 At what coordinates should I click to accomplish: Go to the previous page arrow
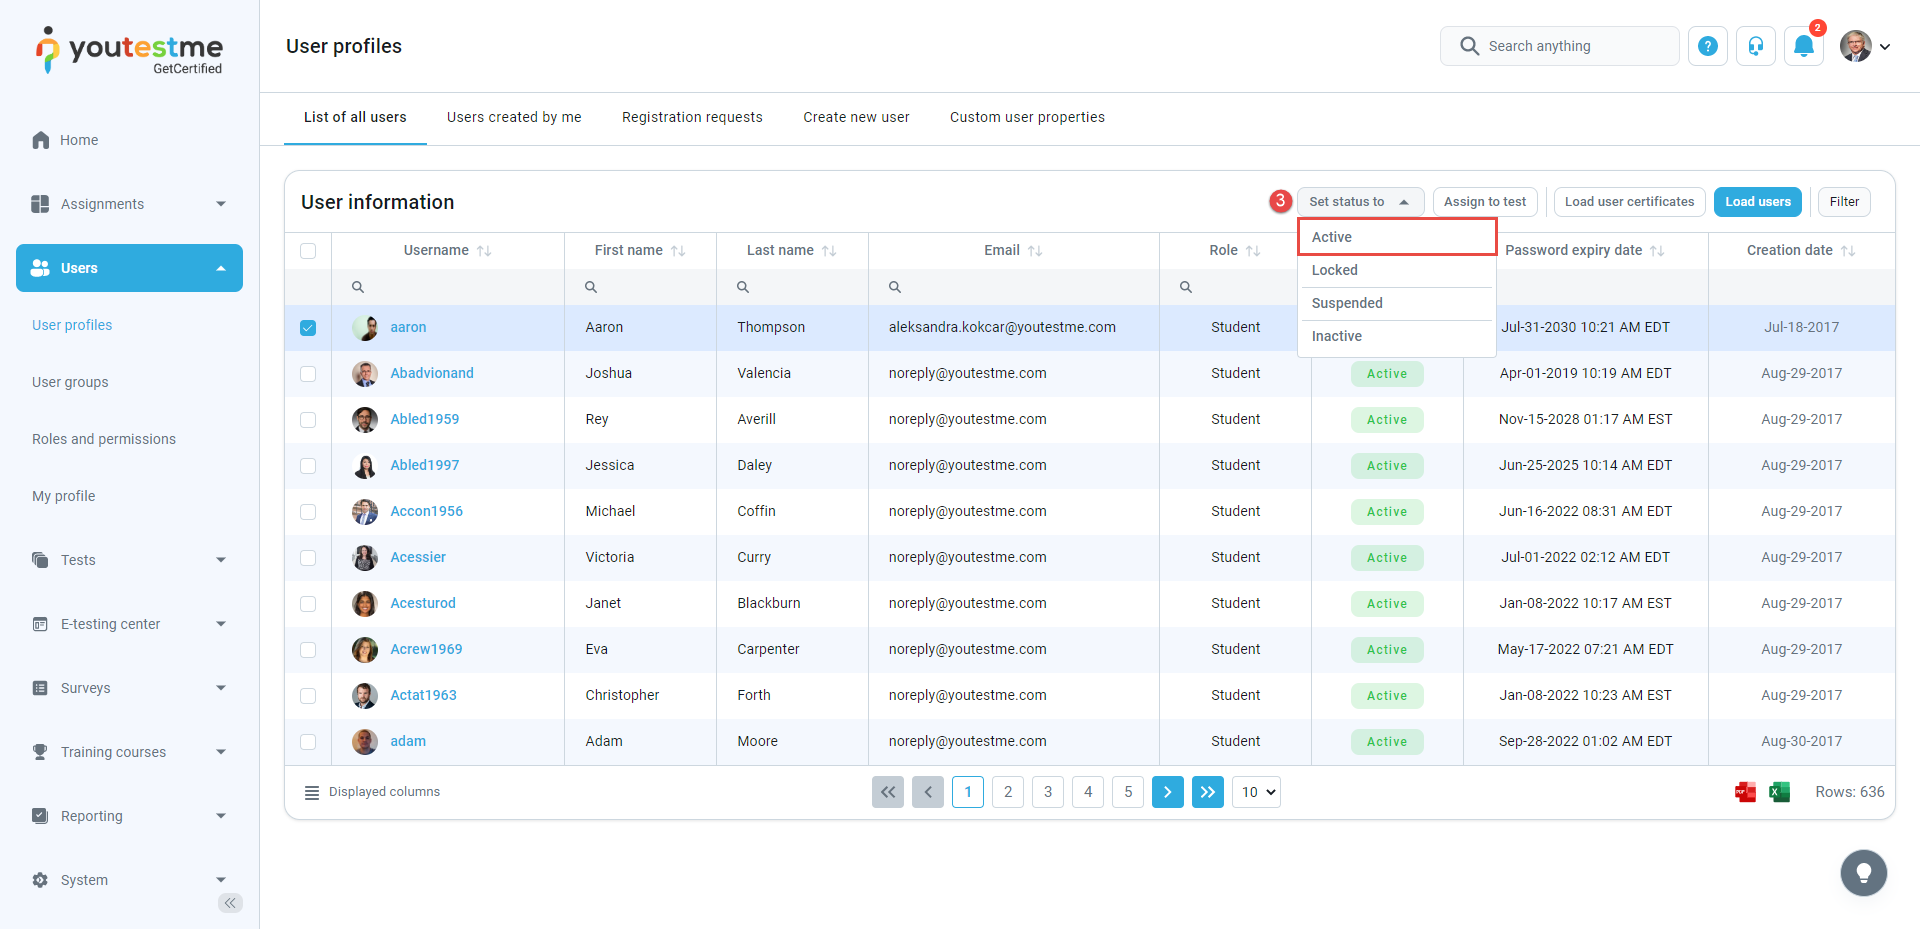click(928, 792)
